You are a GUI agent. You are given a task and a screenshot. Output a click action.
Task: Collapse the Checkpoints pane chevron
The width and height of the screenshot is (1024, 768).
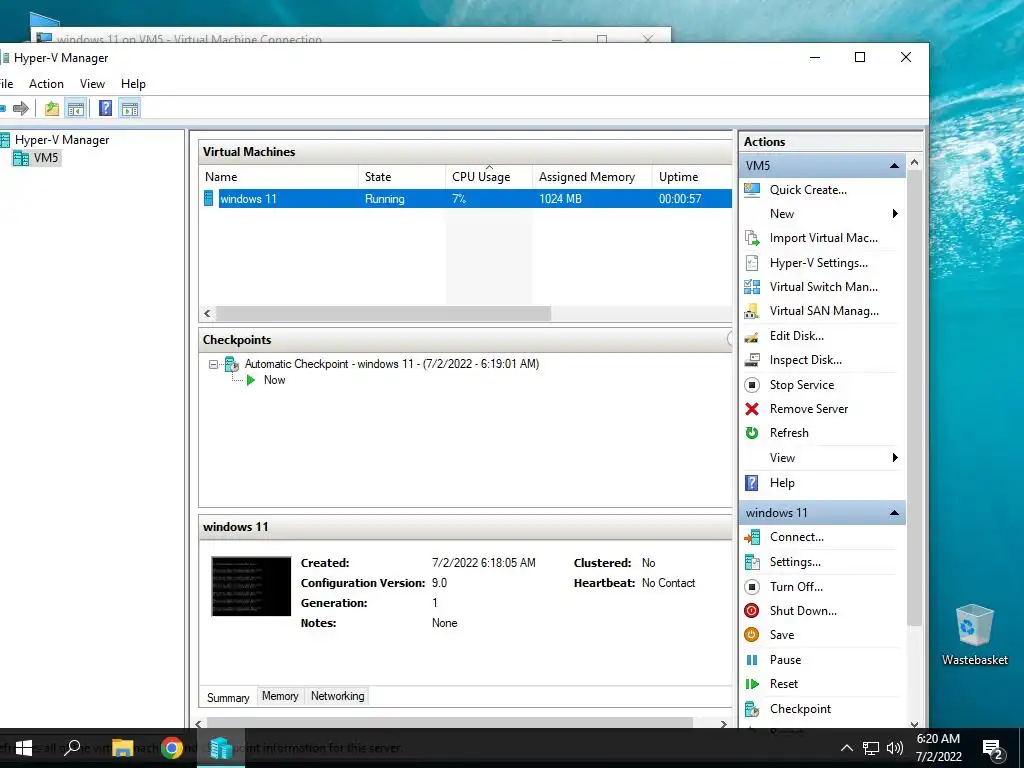pos(729,338)
